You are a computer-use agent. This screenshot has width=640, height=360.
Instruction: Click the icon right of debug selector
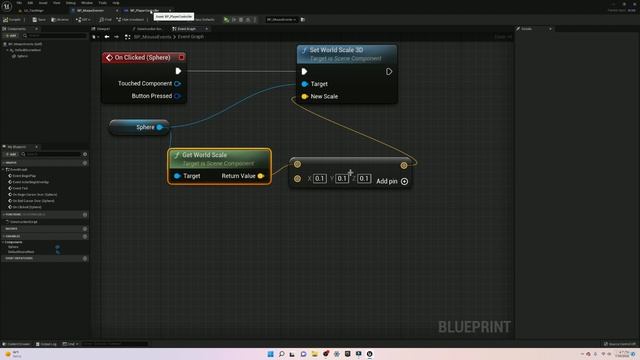pyautogui.click(x=303, y=20)
